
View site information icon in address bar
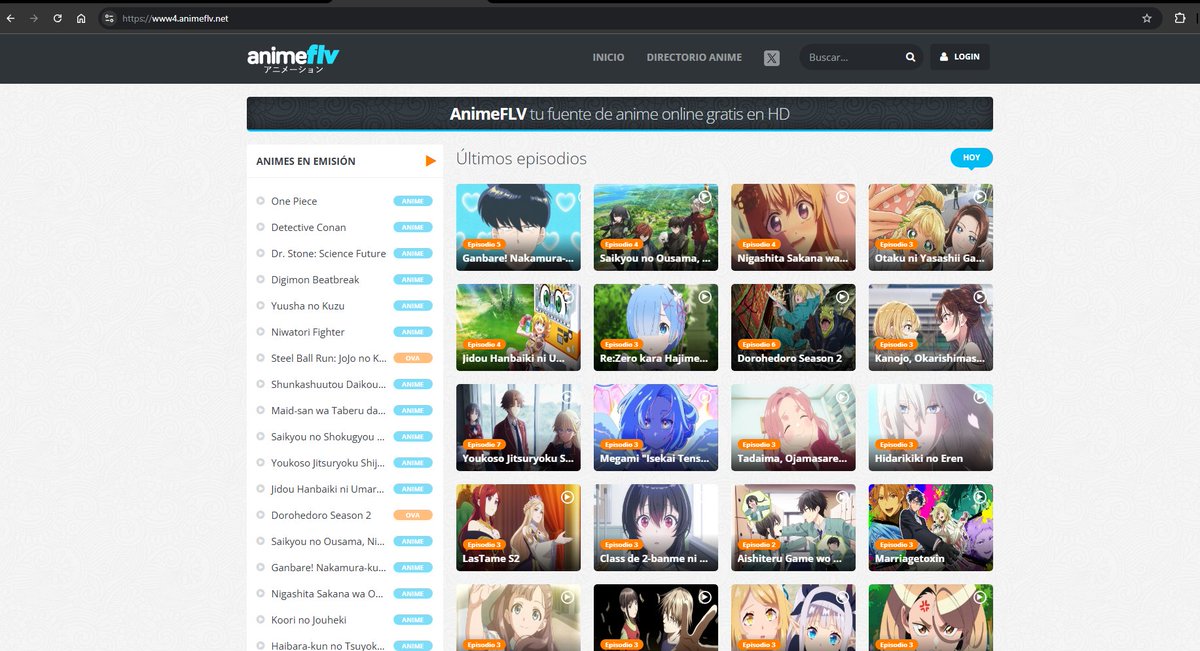coord(110,18)
